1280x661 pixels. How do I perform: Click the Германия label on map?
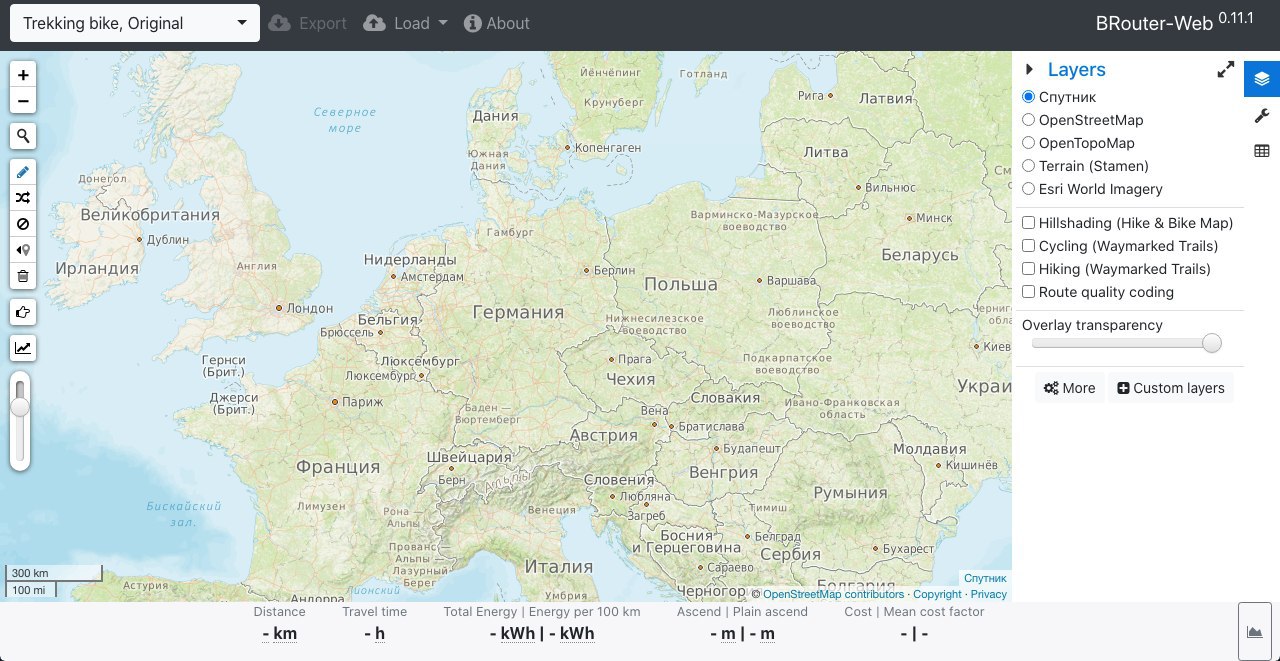tap(518, 312)
